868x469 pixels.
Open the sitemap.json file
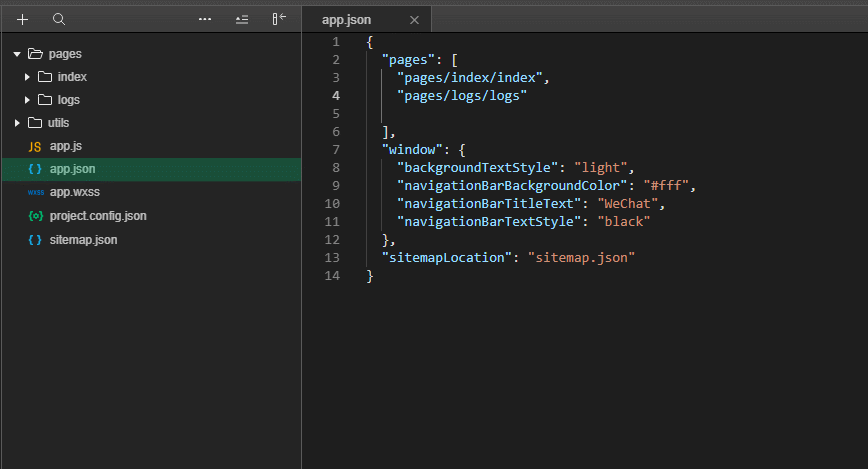point(83,240)
